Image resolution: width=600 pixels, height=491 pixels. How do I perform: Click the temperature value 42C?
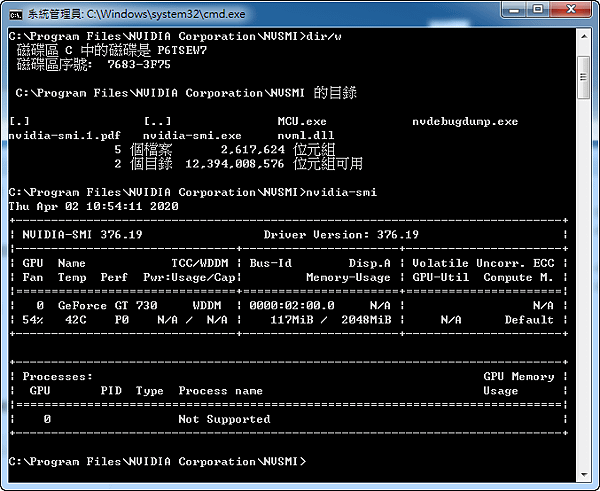tap(76, 320)
